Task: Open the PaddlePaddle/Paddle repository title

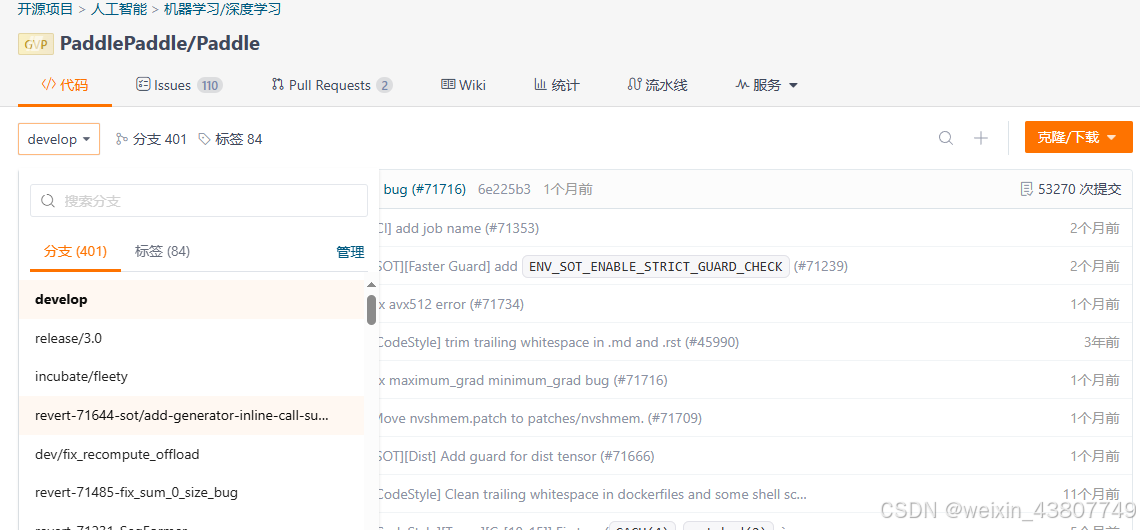Action: [x=160, y=44]
